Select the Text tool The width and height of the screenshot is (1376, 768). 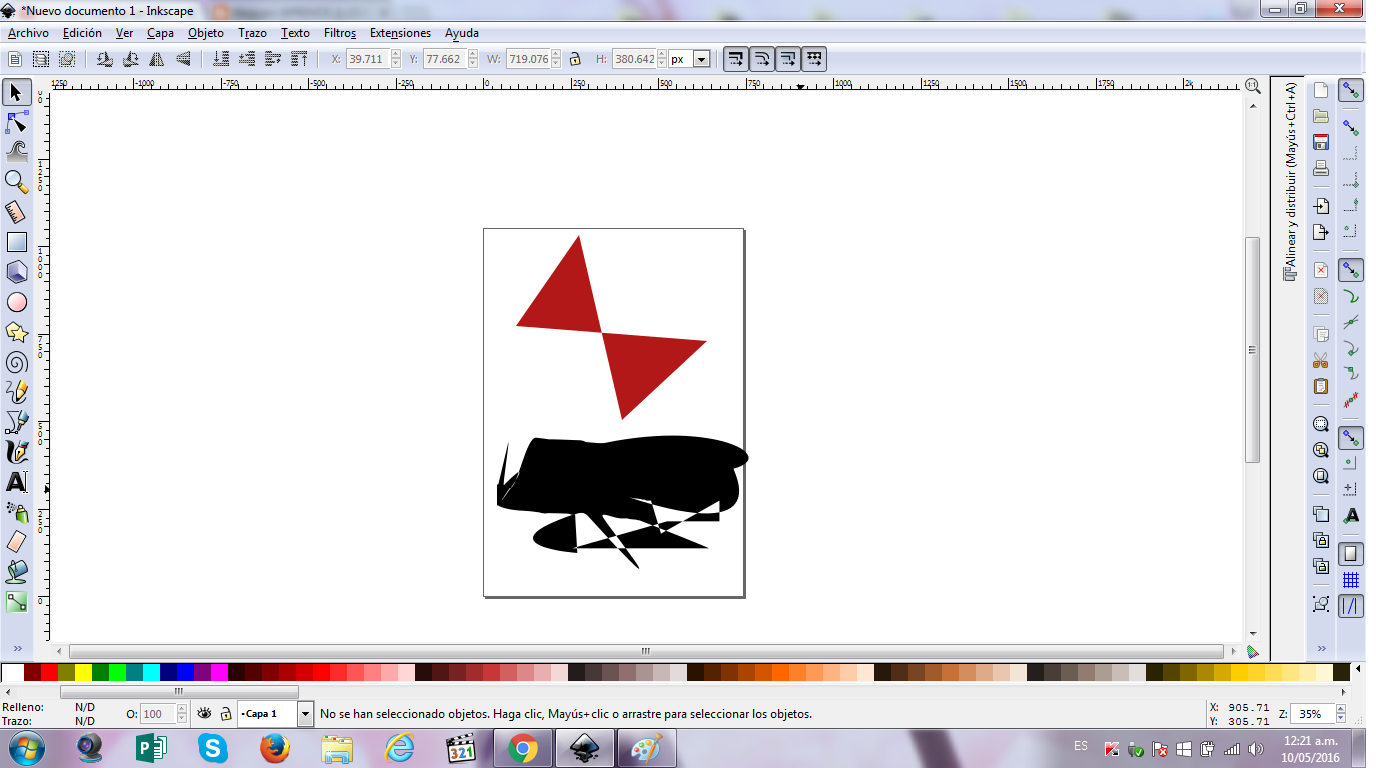pos(16,481)
